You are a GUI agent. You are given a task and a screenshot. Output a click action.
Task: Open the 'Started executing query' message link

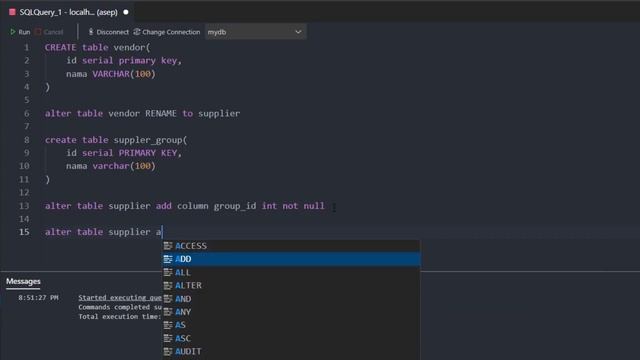tap(120, 298)
